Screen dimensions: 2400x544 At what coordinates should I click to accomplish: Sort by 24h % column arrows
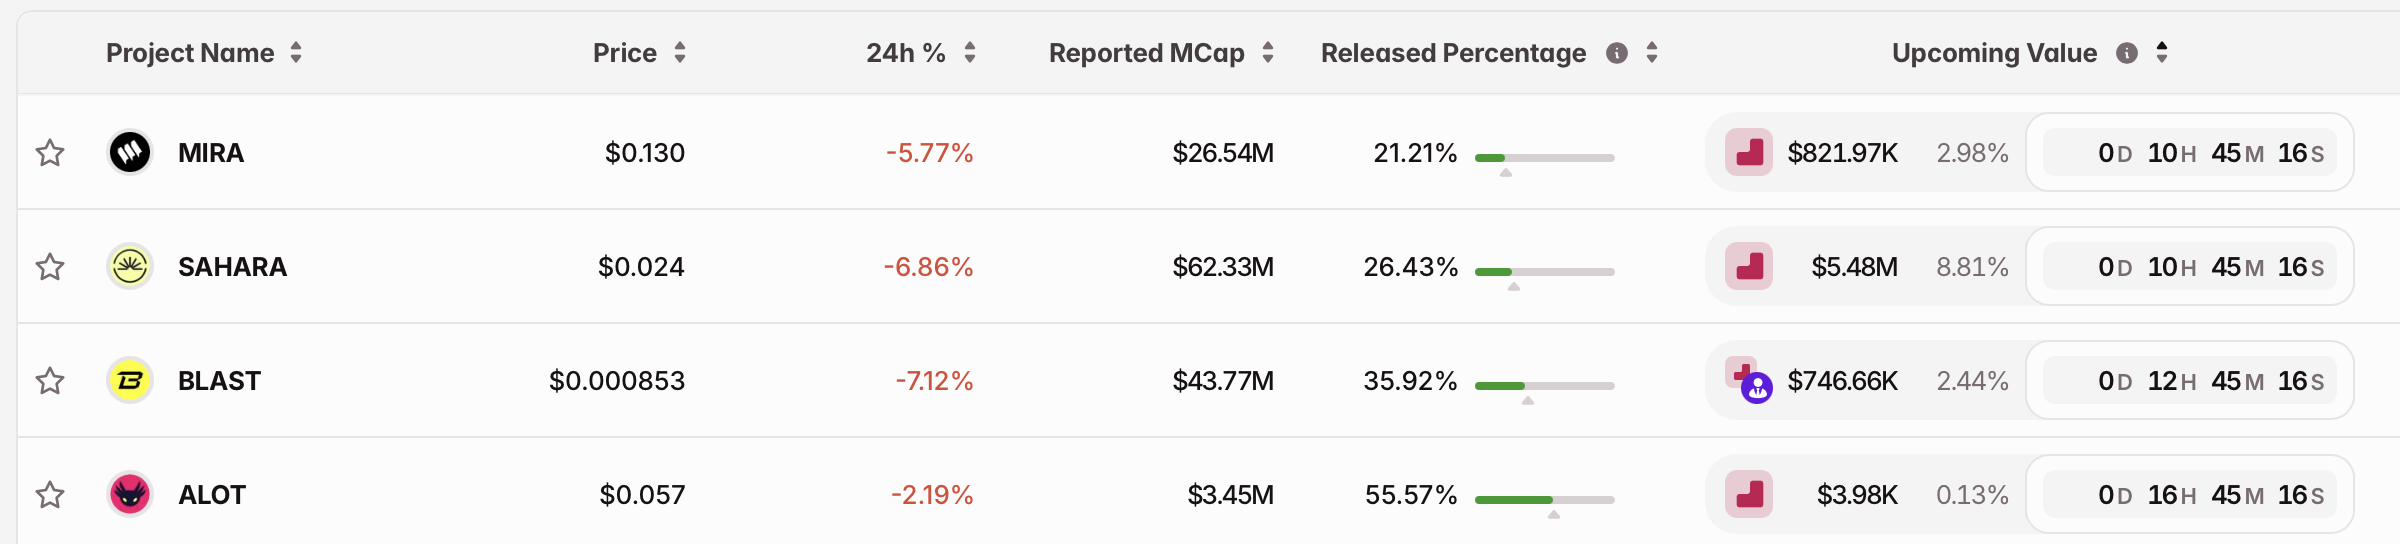click(x=970, y=53)
